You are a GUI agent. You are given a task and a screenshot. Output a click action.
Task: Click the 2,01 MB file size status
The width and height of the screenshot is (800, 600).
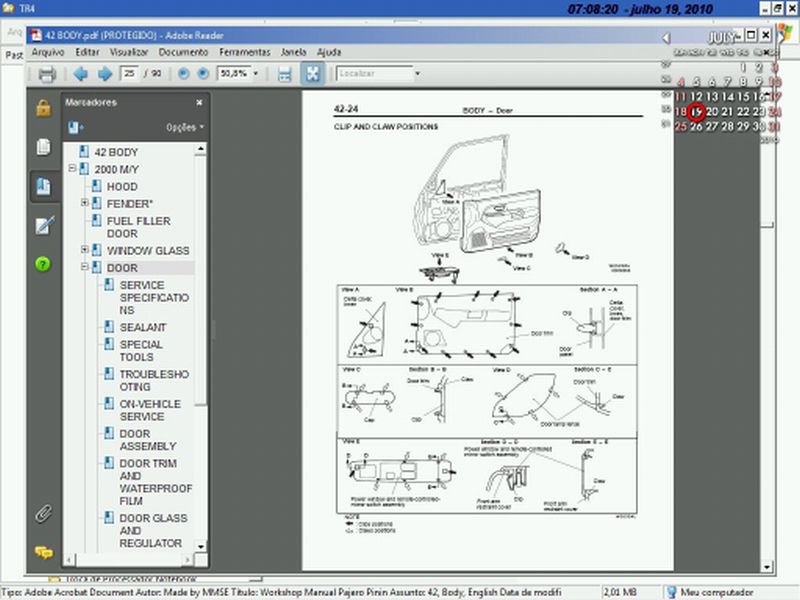(x=620, y=592)
